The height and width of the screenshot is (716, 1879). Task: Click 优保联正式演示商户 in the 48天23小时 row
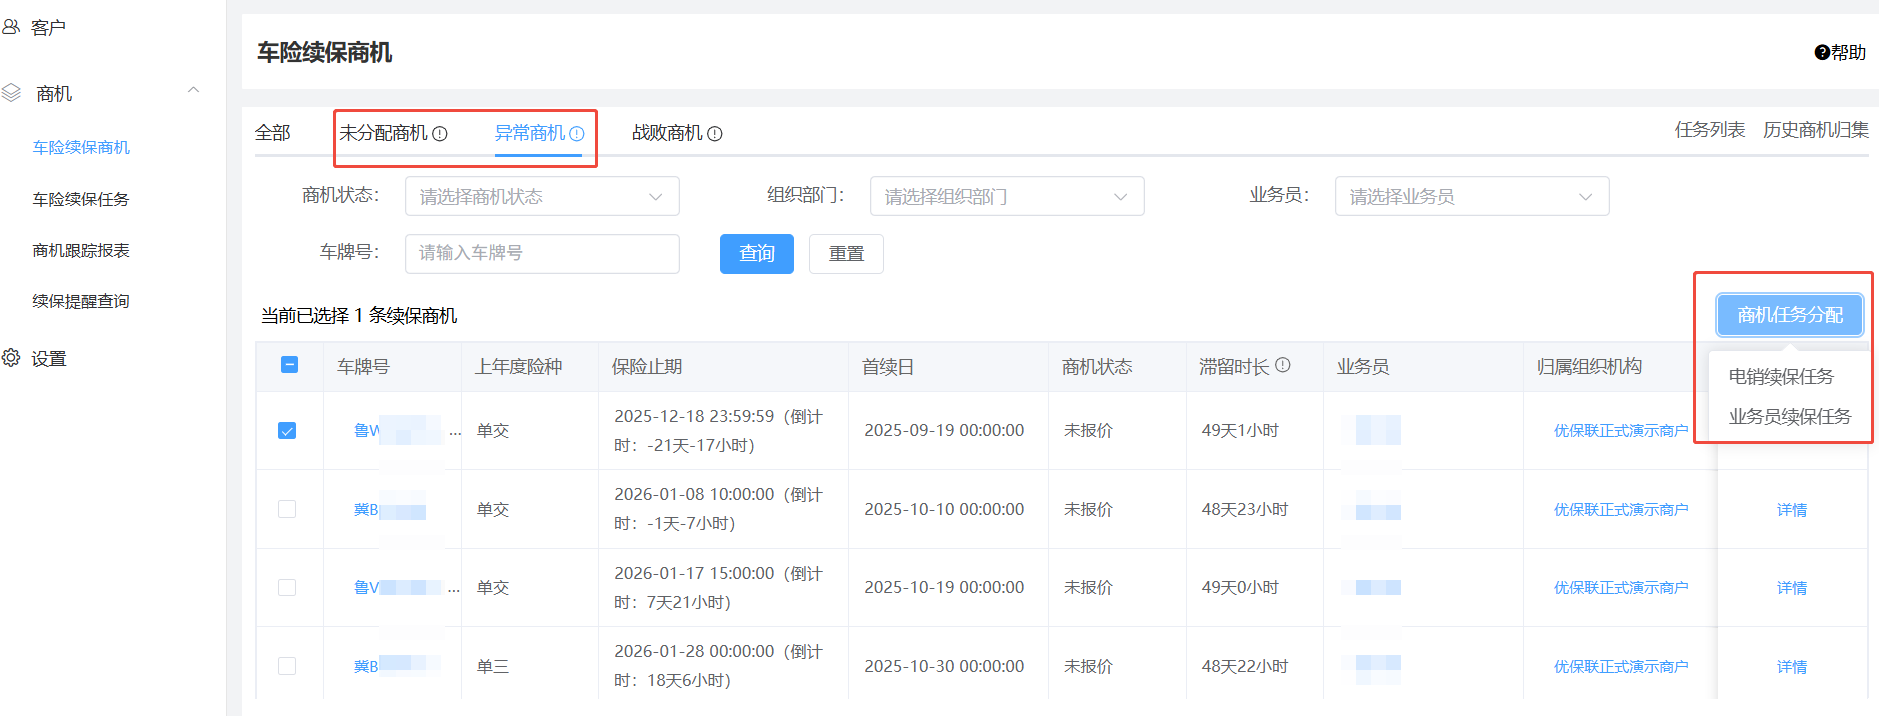[x=1621, y=510]
